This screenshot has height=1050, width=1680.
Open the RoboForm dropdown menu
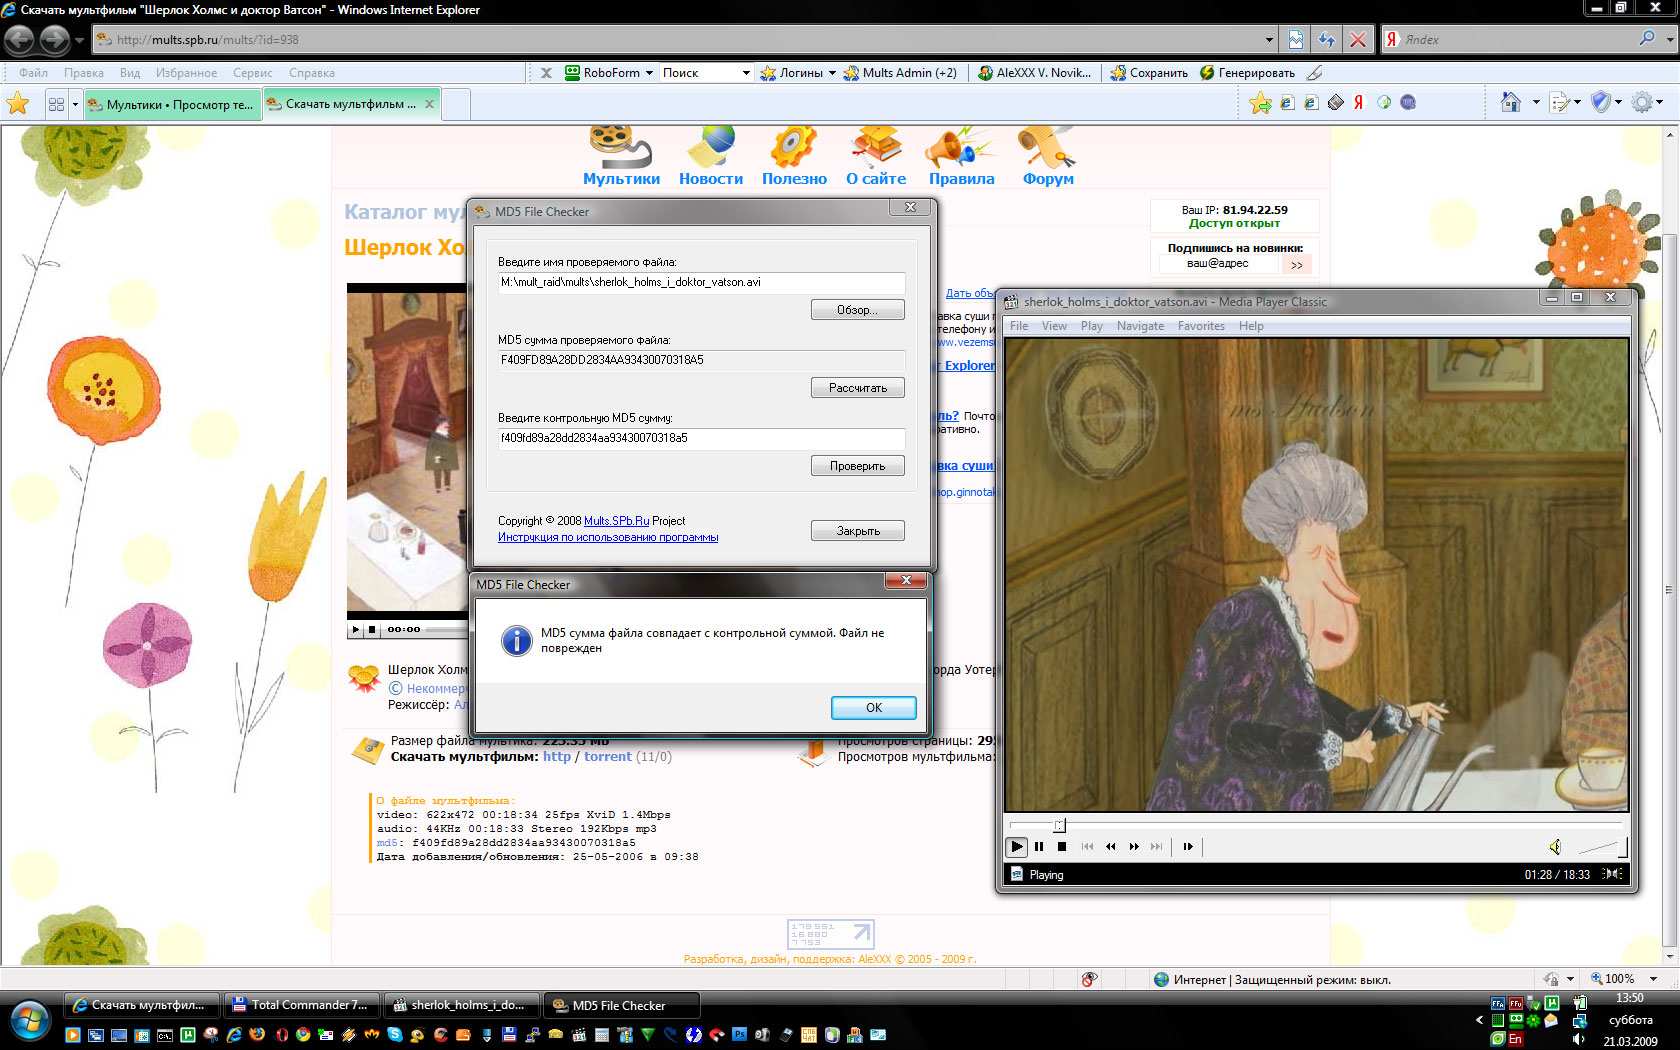tap(649, 73)
